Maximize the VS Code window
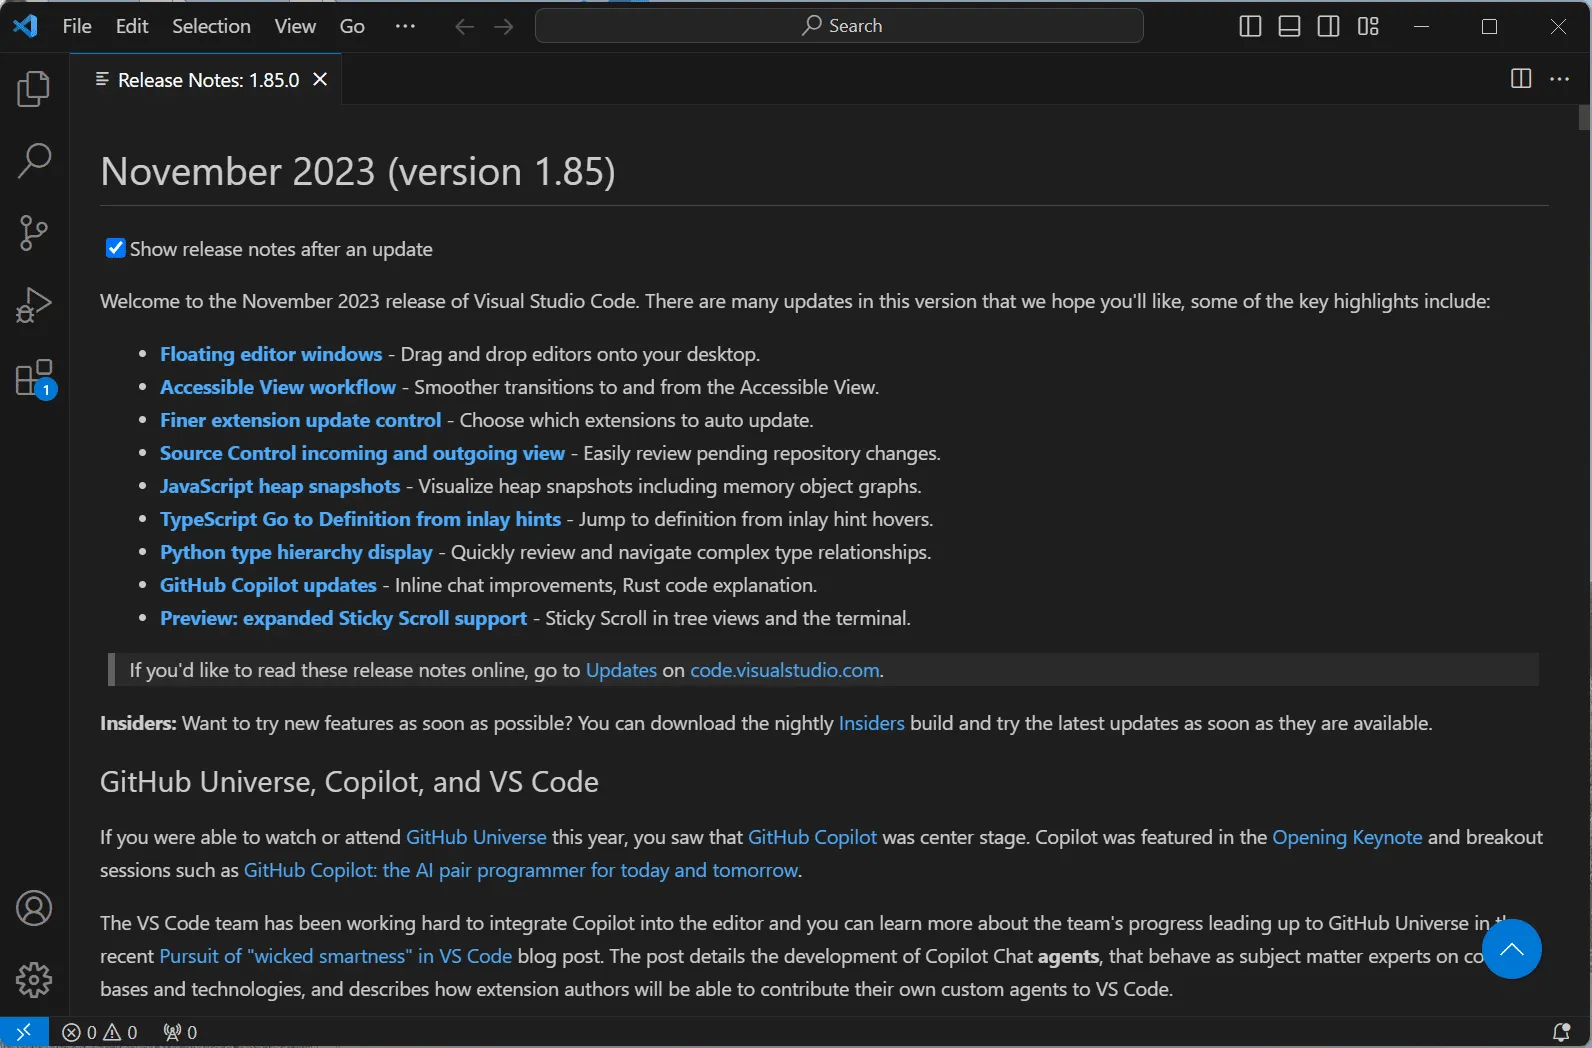 click(x=1489, y=27)
